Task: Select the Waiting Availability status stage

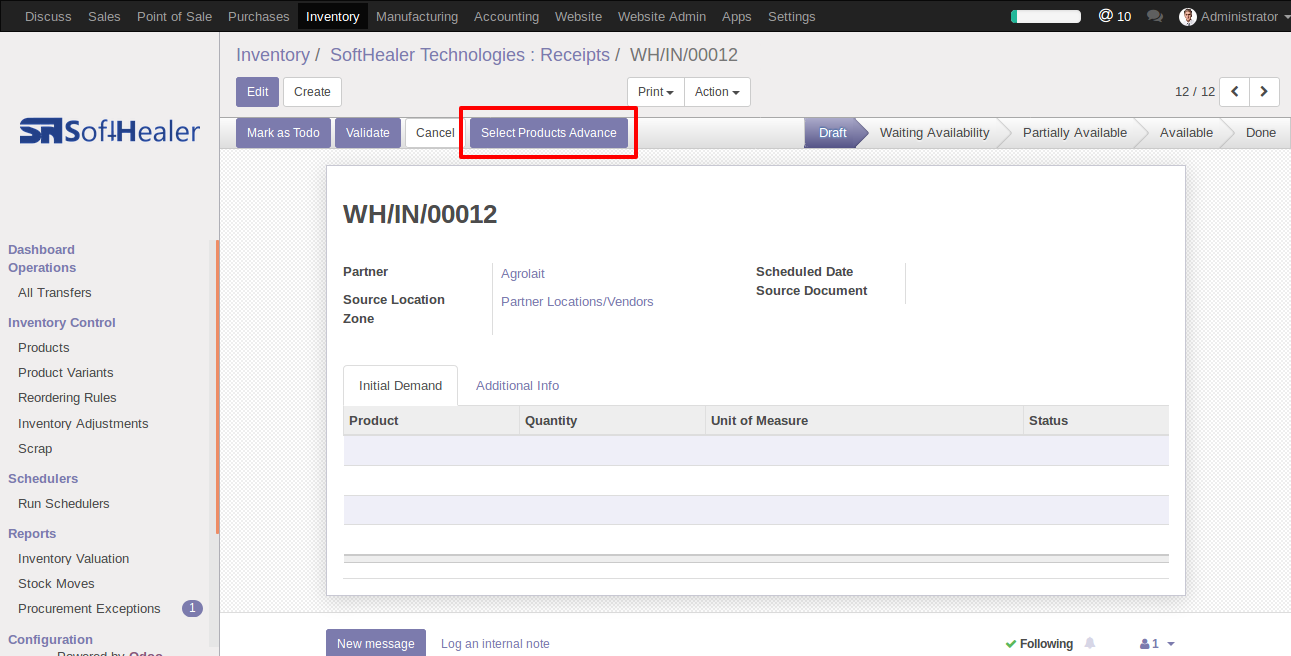Action: tap(934, 133)
